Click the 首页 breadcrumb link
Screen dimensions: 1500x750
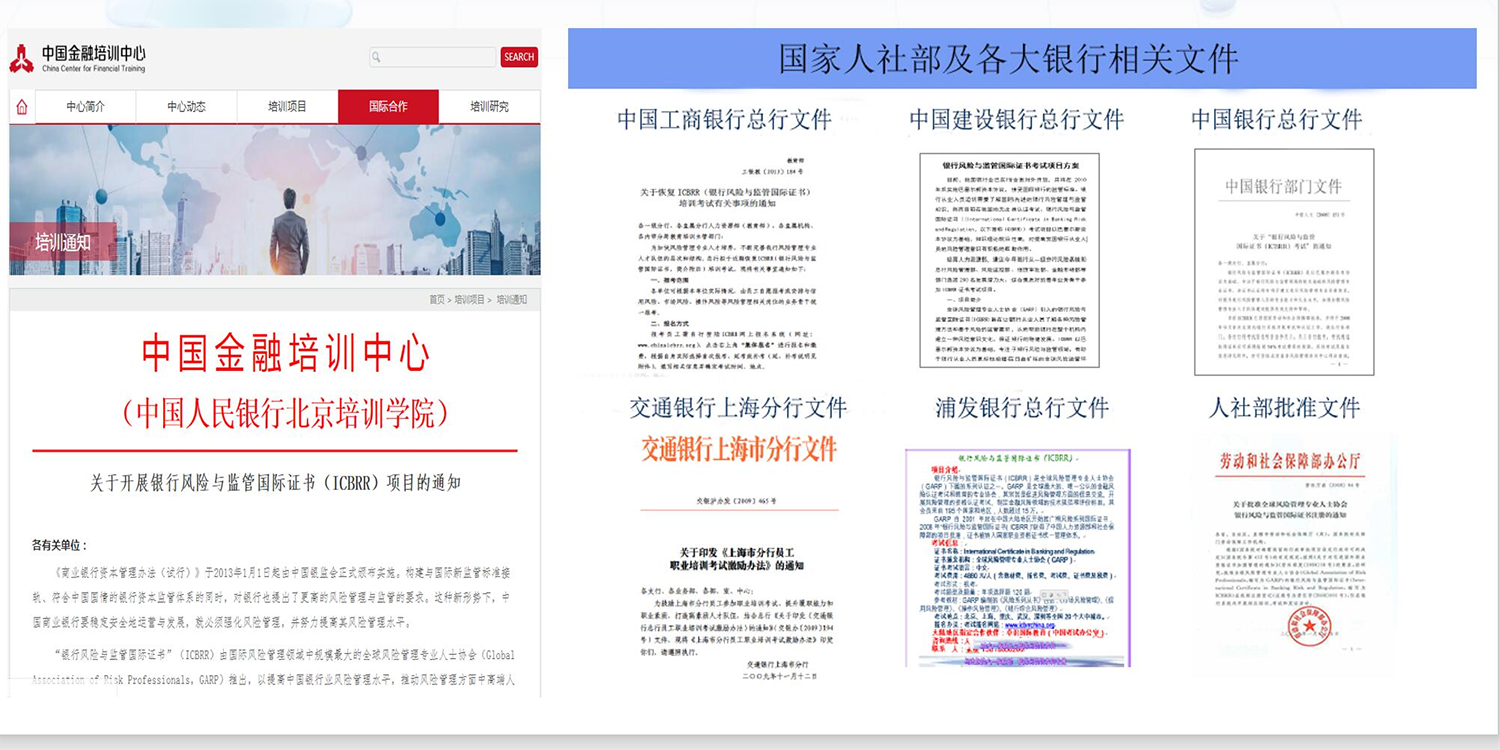[437, 299]
